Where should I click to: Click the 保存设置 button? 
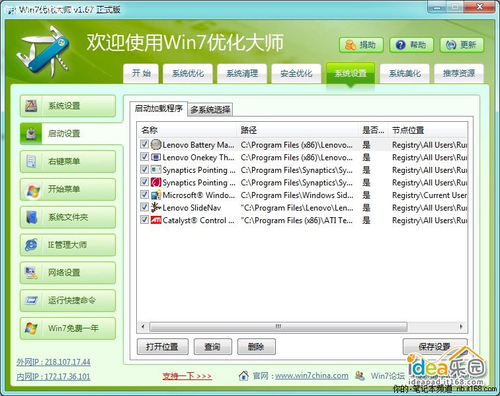click(435, 347)
